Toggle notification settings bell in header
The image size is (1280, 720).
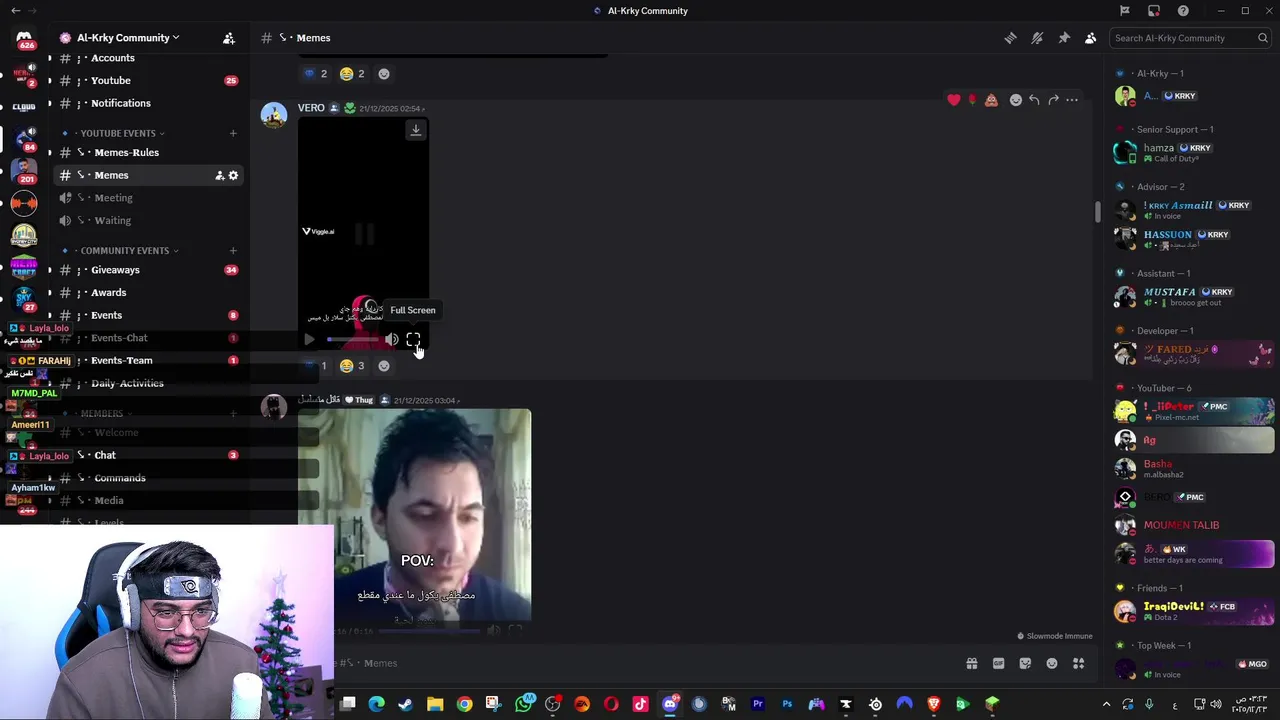coord(1037,38)
